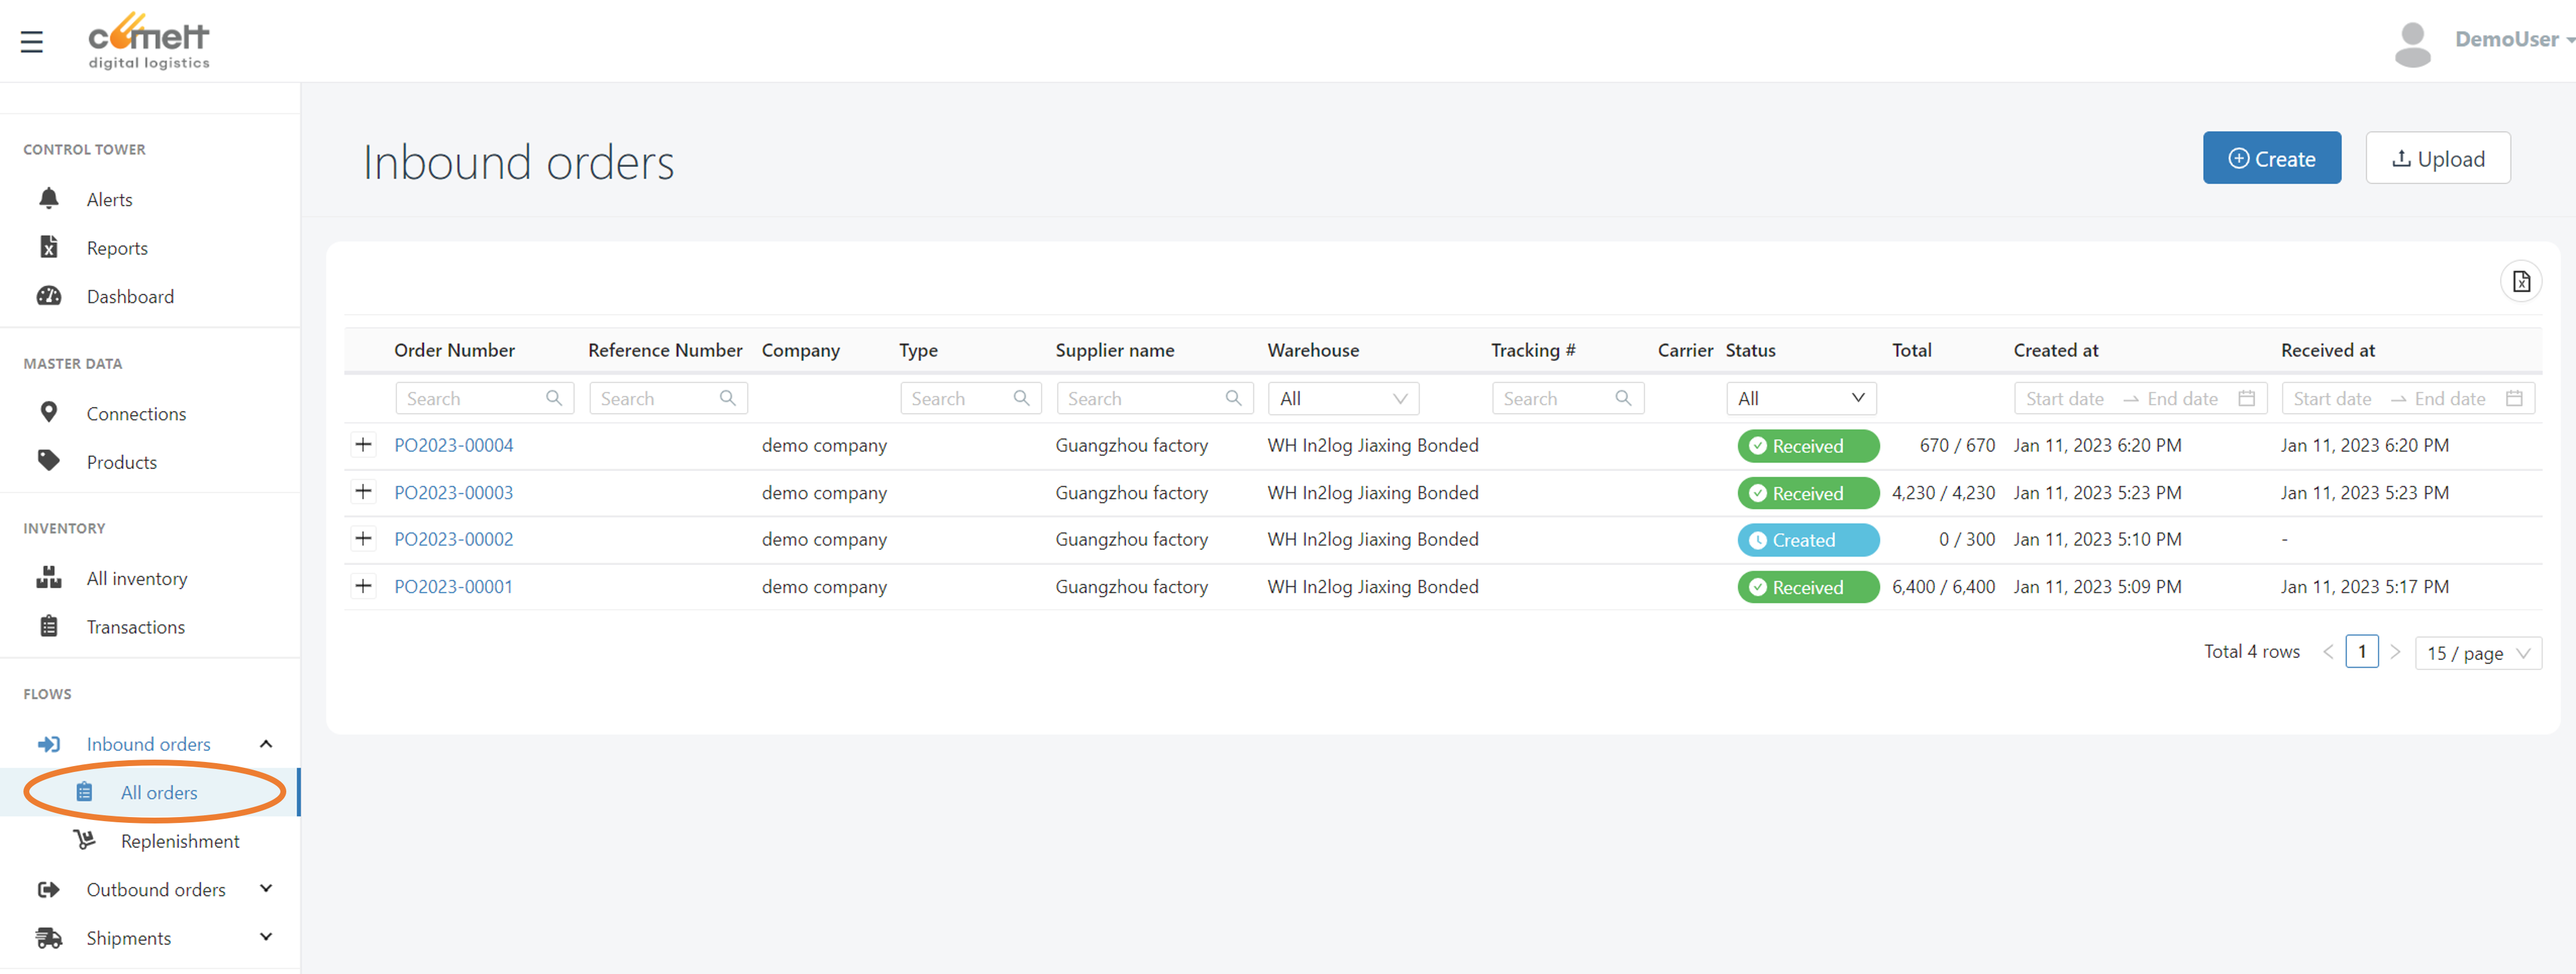Click the Reports spreadsheet icon

coord(48,247)
